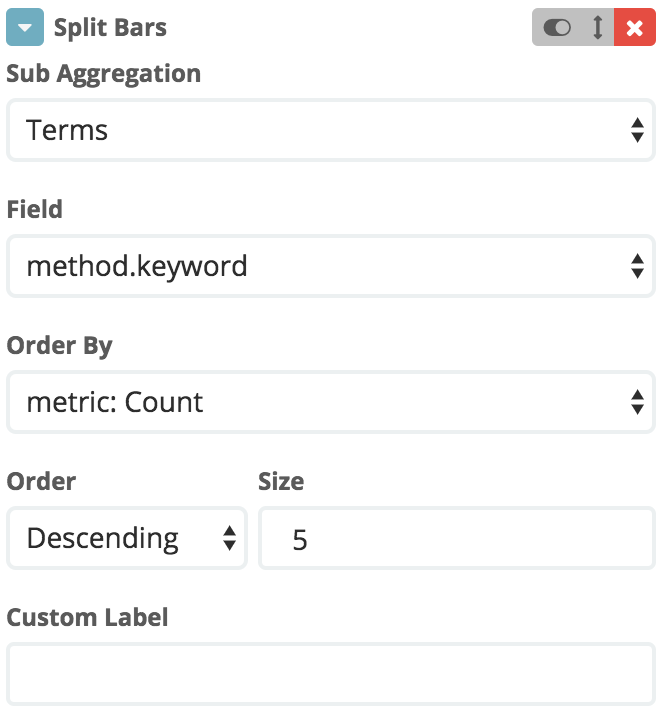Viewport: 666px width, 716px height.
Task: Click the Custom Label heading
Action: click(87, 617)
